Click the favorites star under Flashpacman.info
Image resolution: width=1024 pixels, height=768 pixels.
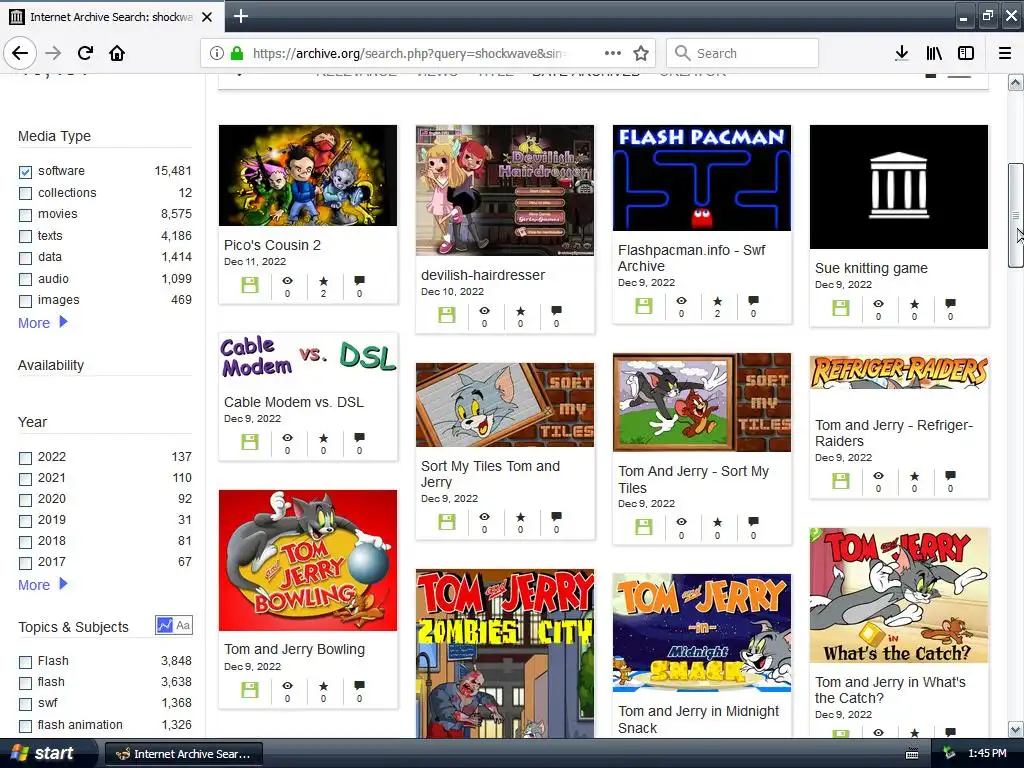click(x=718, y=301)
